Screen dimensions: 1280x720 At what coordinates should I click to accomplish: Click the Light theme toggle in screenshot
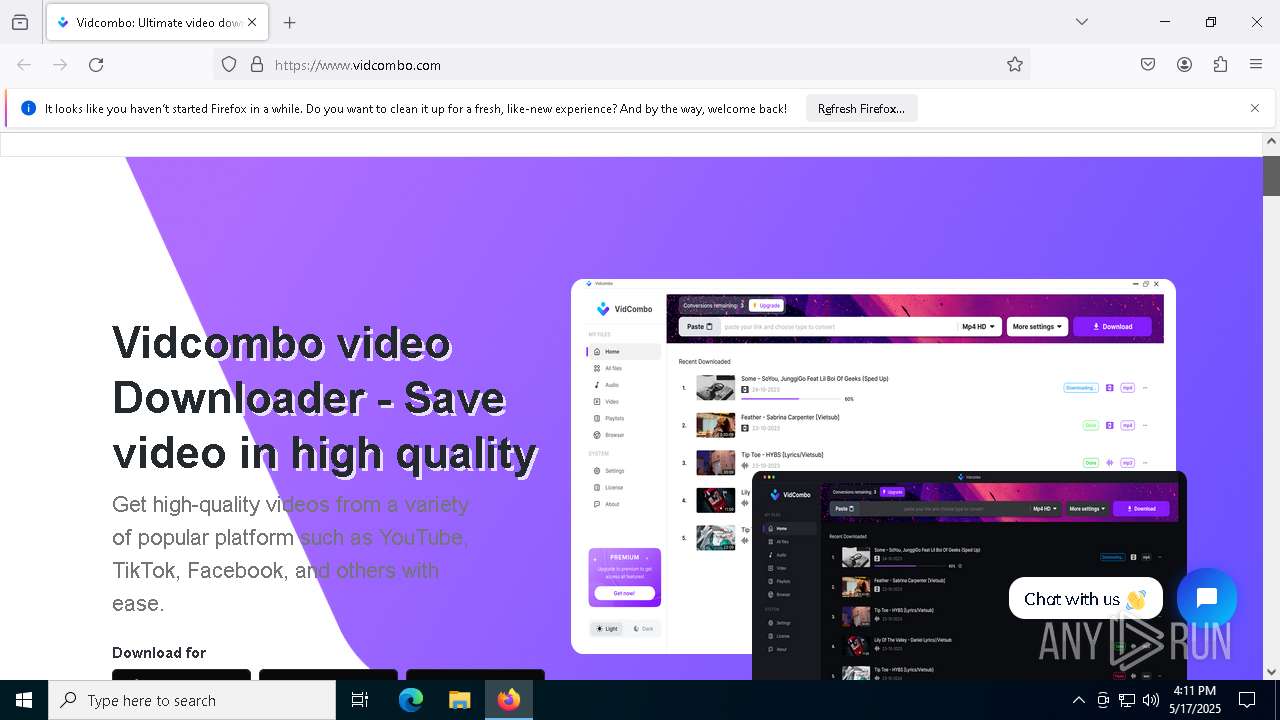[608, 629]
